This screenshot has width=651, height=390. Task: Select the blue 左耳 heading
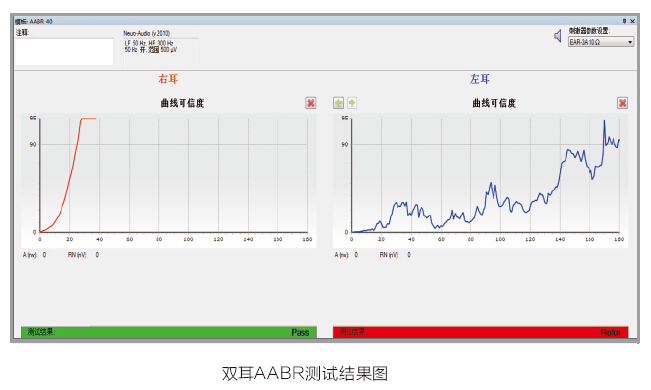[x=480, y=79]
